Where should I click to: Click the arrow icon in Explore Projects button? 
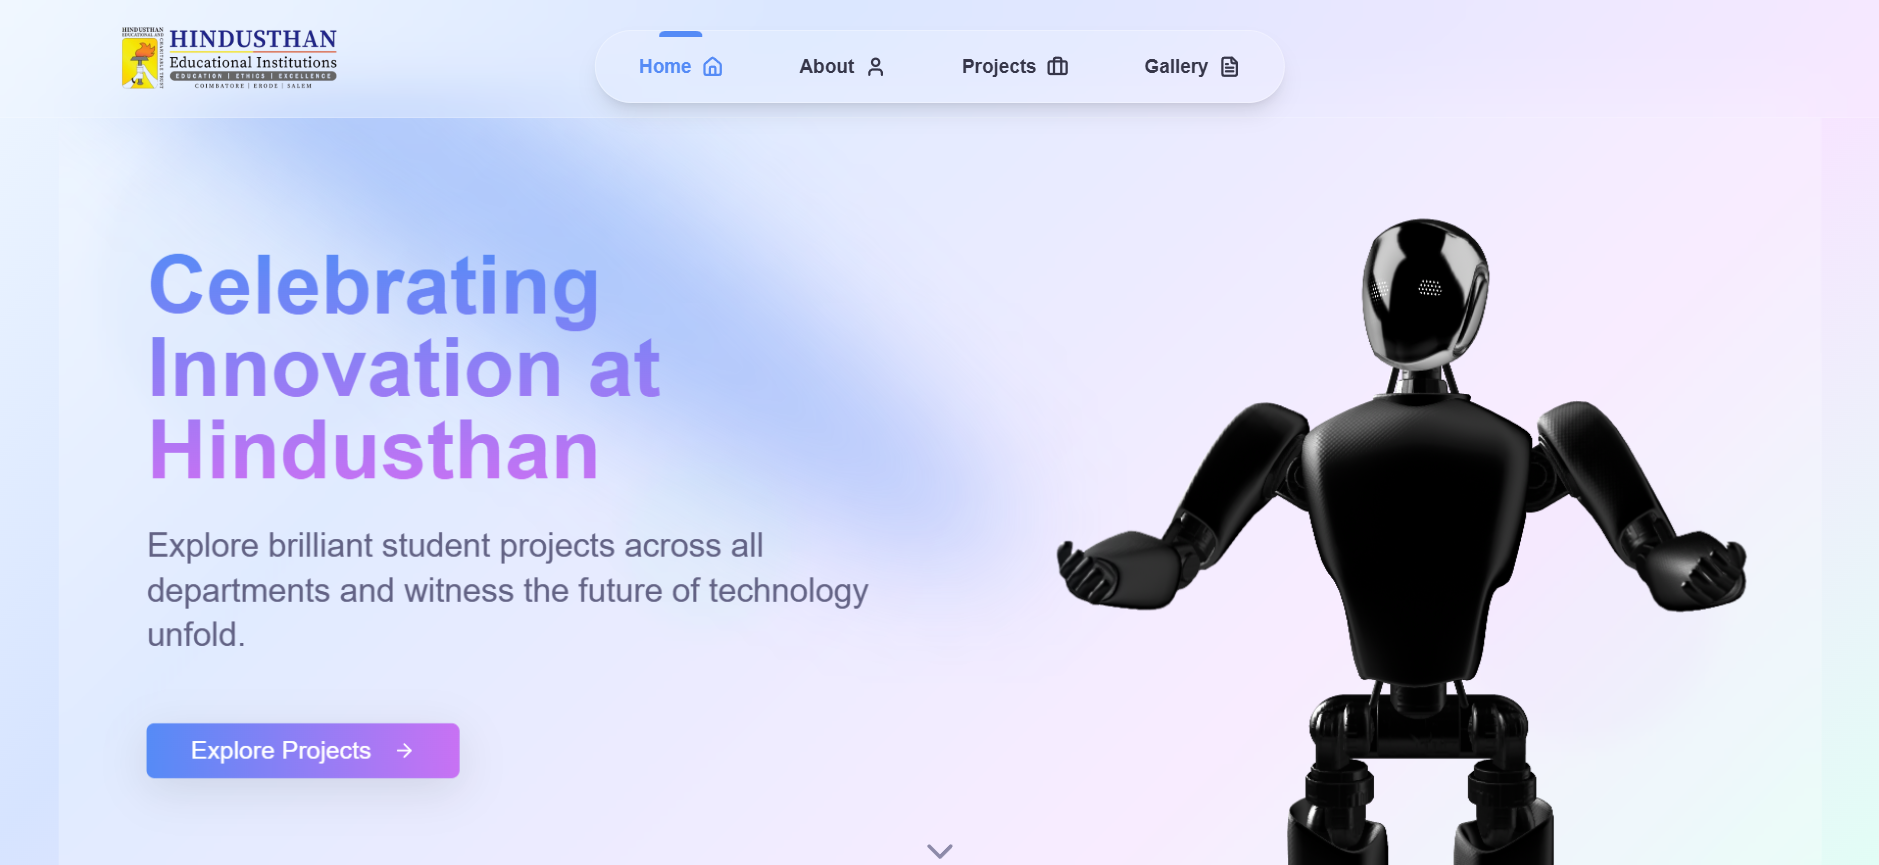pyautogui.click(x=404, y=751)
